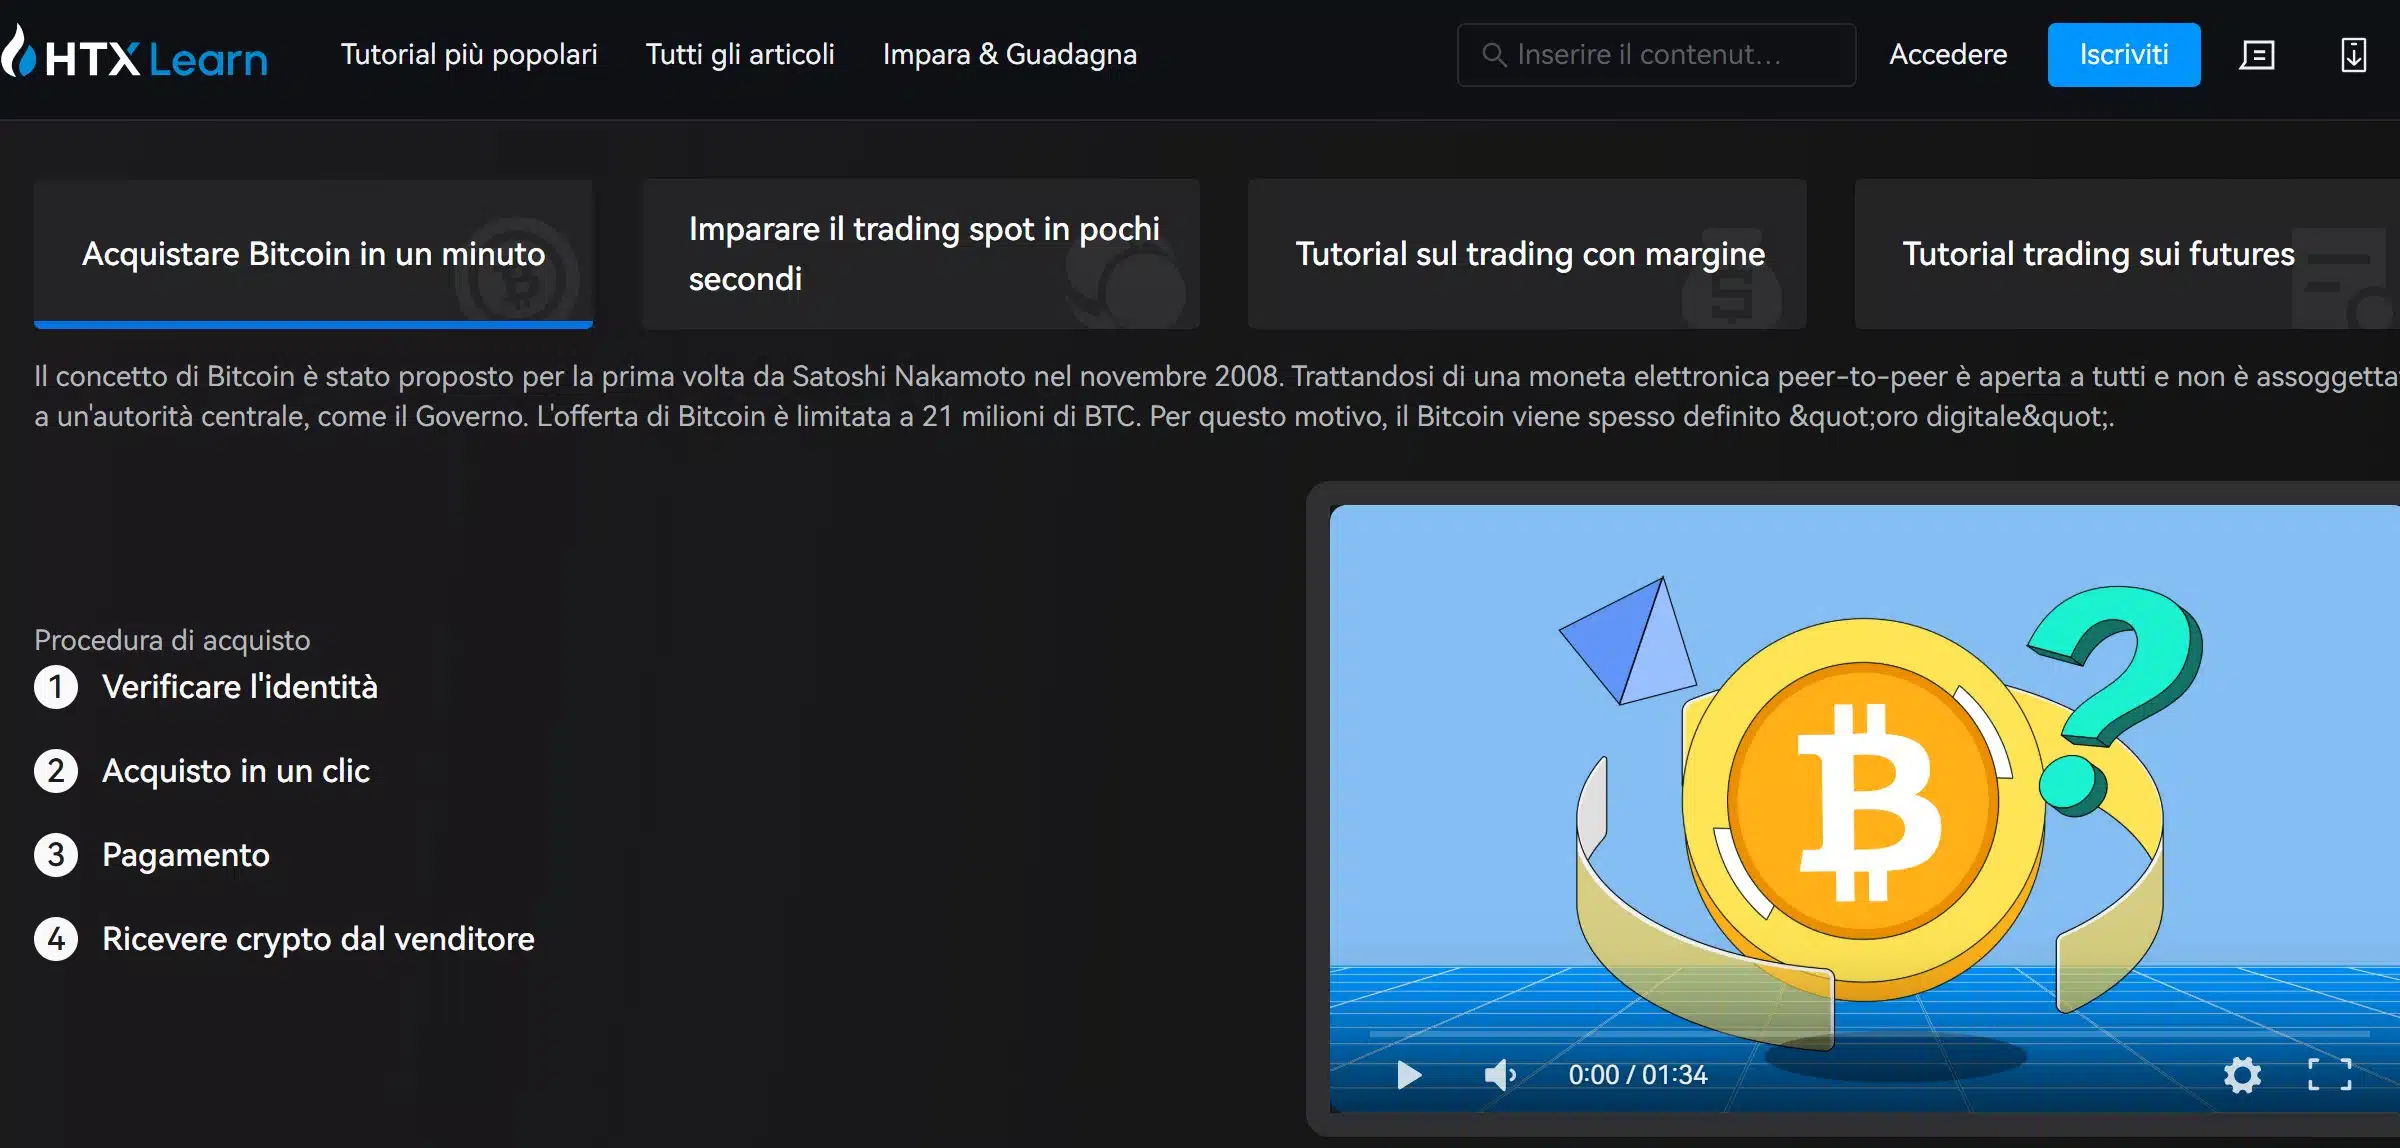Click the Iscriviti sign-up button
The height and width of the screenshot is (1148, 2400).
2123,55
